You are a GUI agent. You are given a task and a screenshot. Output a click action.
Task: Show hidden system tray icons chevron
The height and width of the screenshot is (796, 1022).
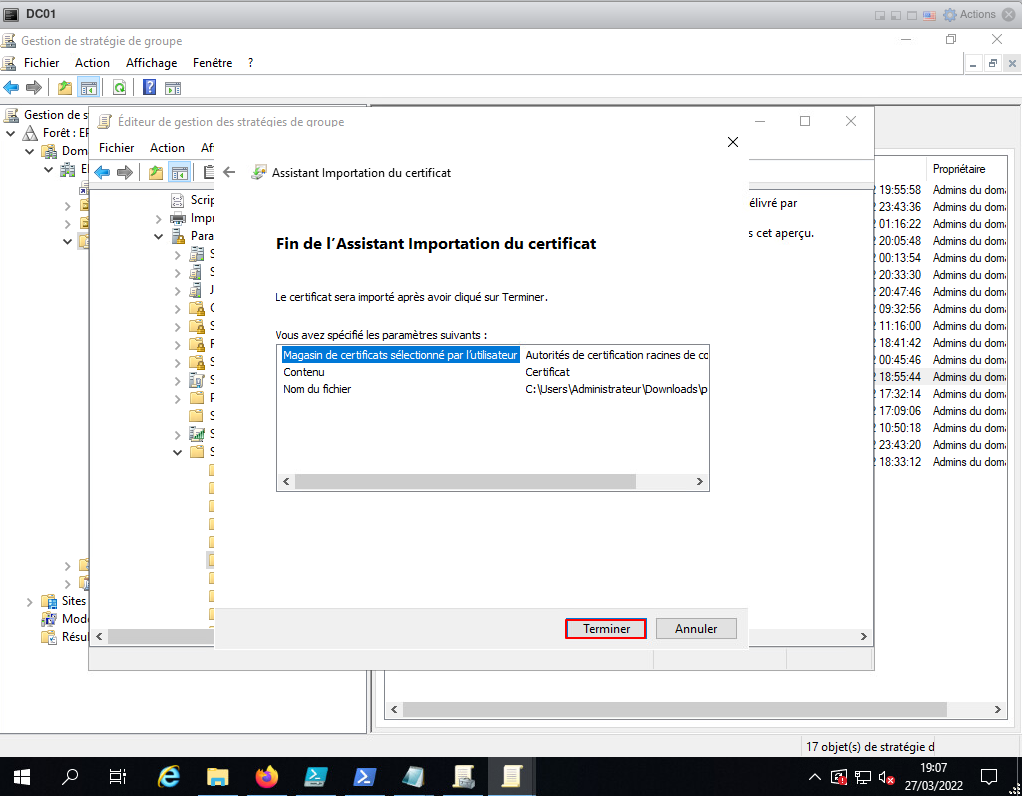pos(814,777)
